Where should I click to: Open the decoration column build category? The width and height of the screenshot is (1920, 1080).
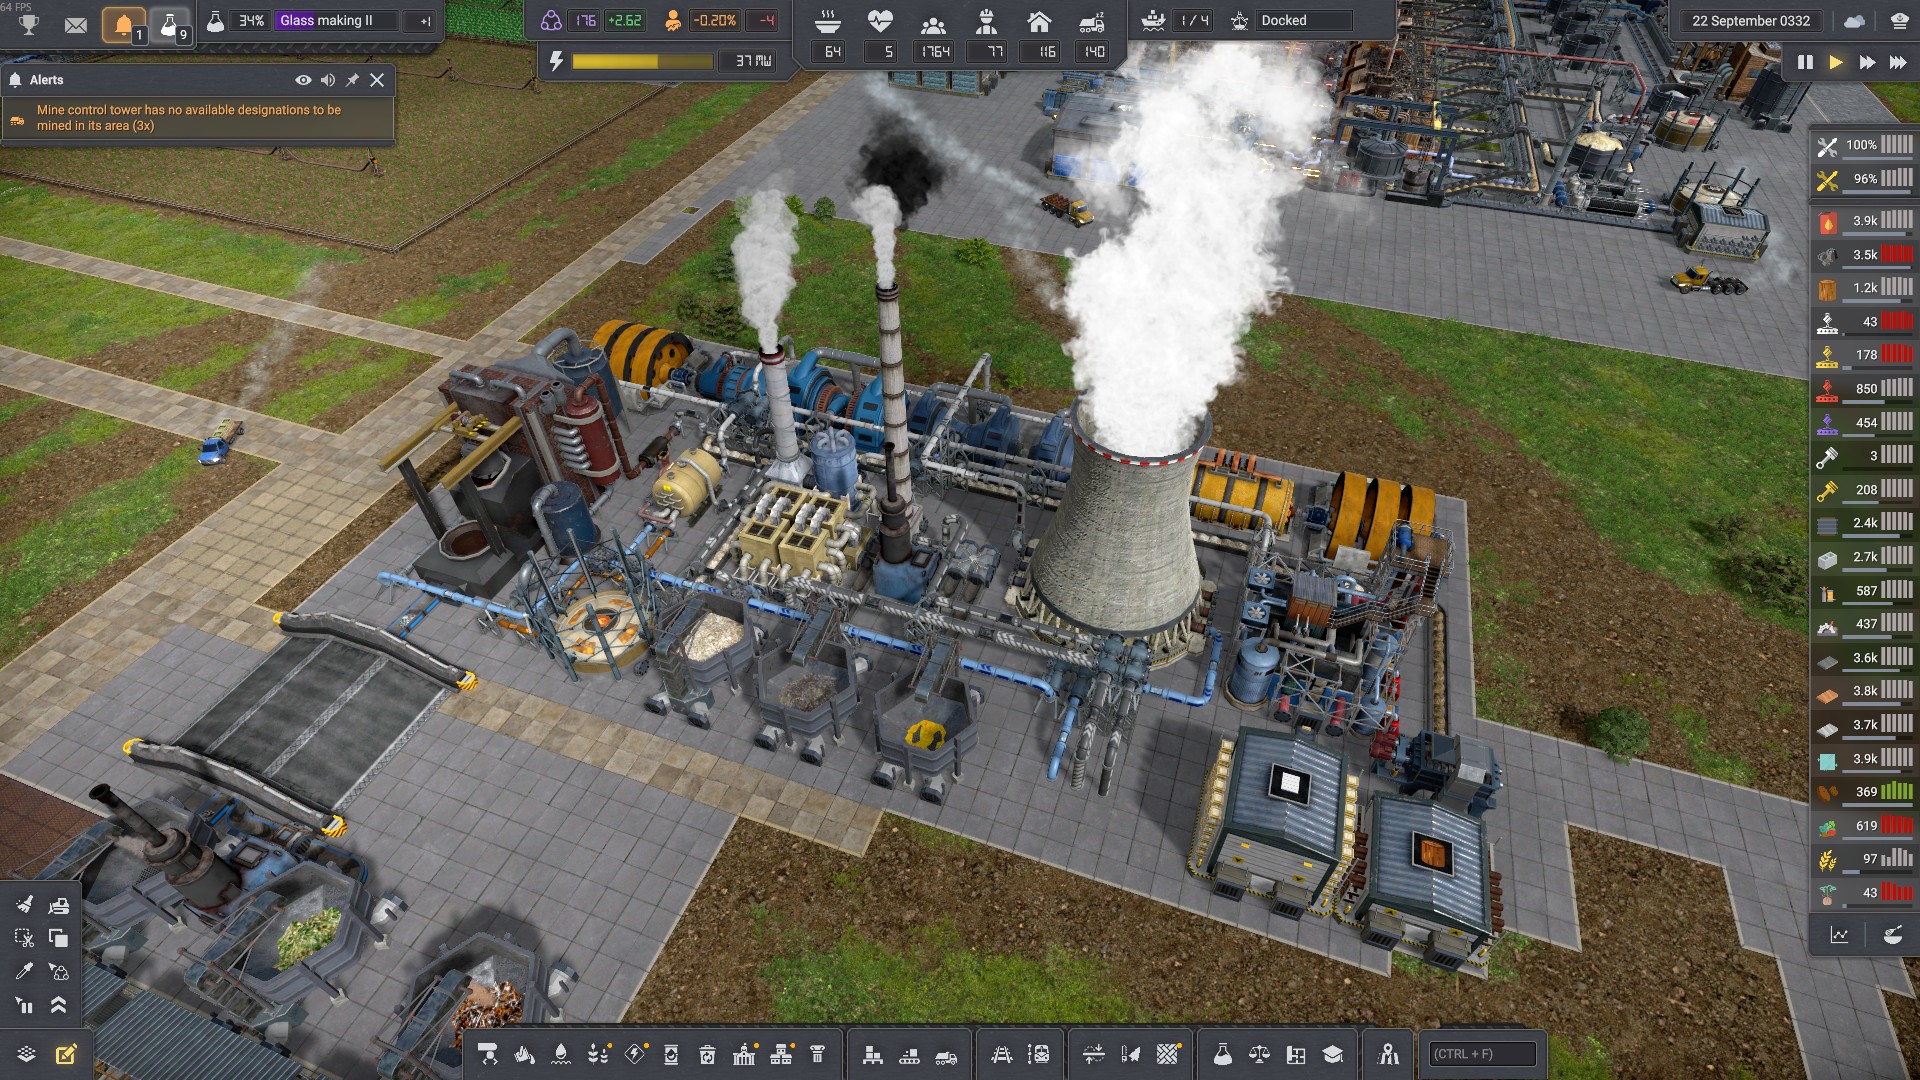tap(817, 1054)
